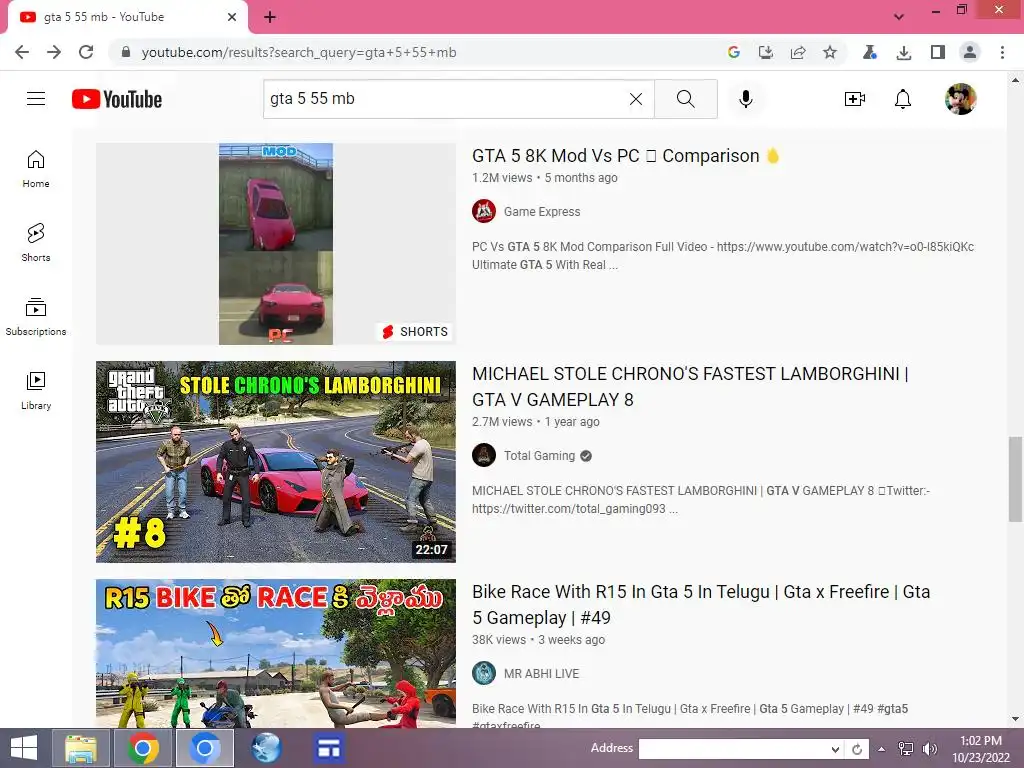Click the magnifier search button
Screen dimensions: 1024x768
pyautogui.click(x=686, y=99)
